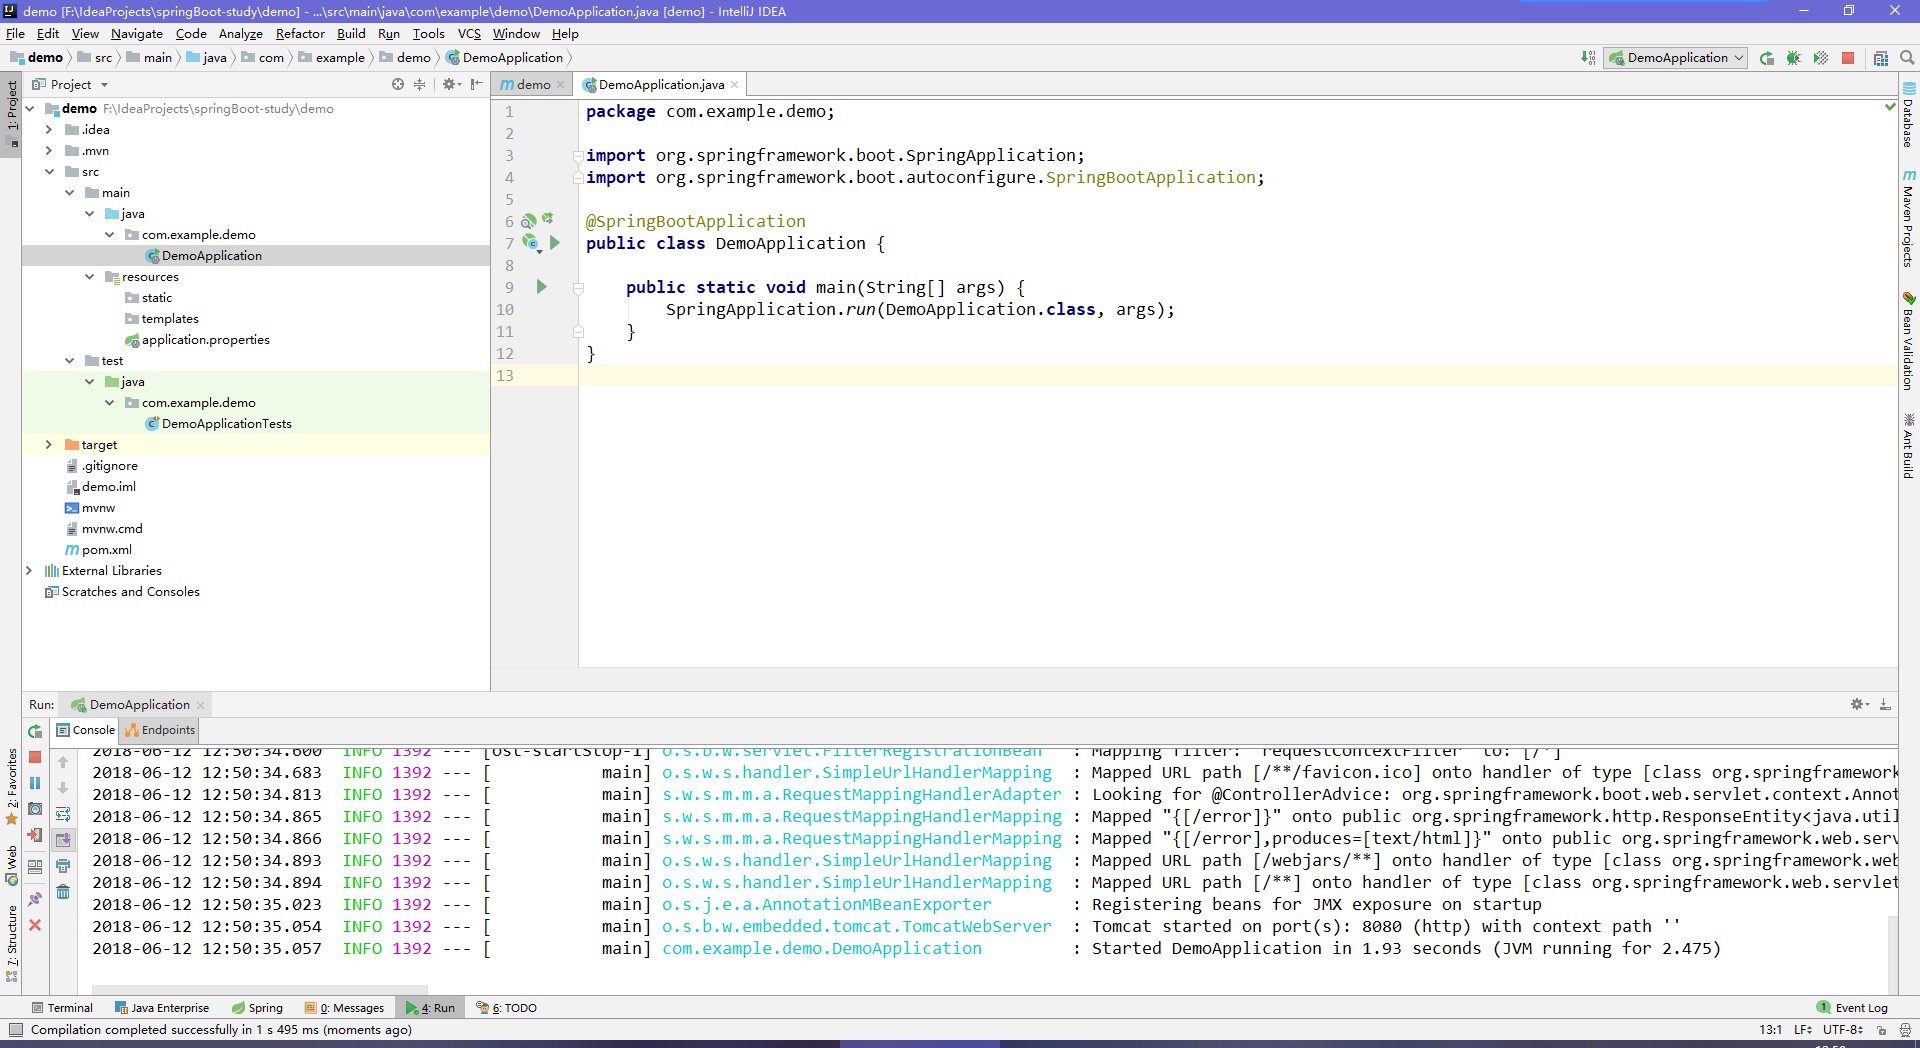Click the Search Everywhere magnifier icon
This screenshot has width=1920, height=1048.
click(x=1907, y=58)
